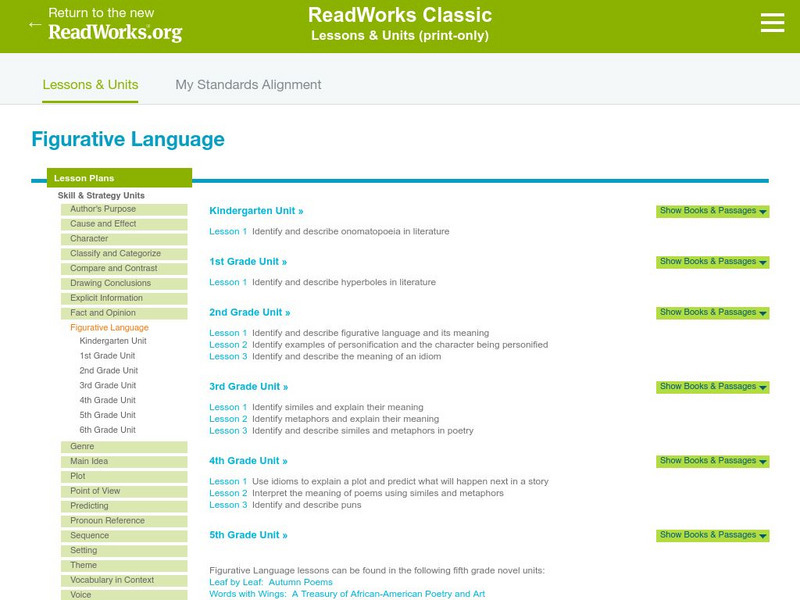
Task: Choose 1st Grade Unit in the sidebar tree
Action: click(107, 356)
